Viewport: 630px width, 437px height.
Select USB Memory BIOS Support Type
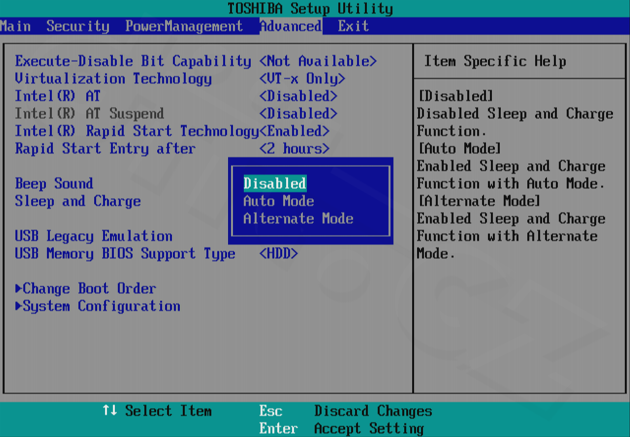(x=125, y=254)
